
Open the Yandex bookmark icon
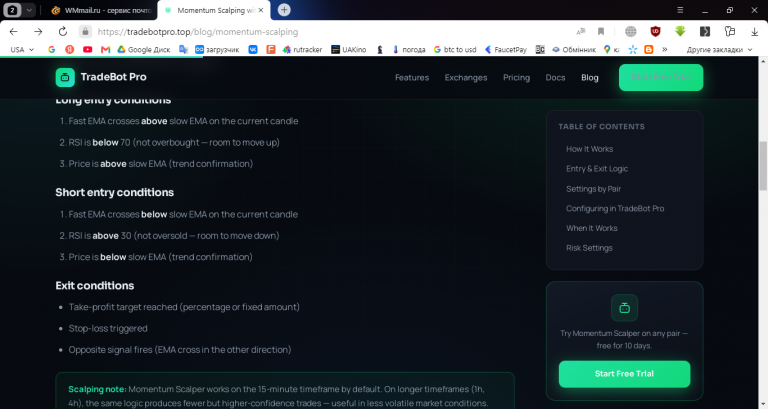70,49
